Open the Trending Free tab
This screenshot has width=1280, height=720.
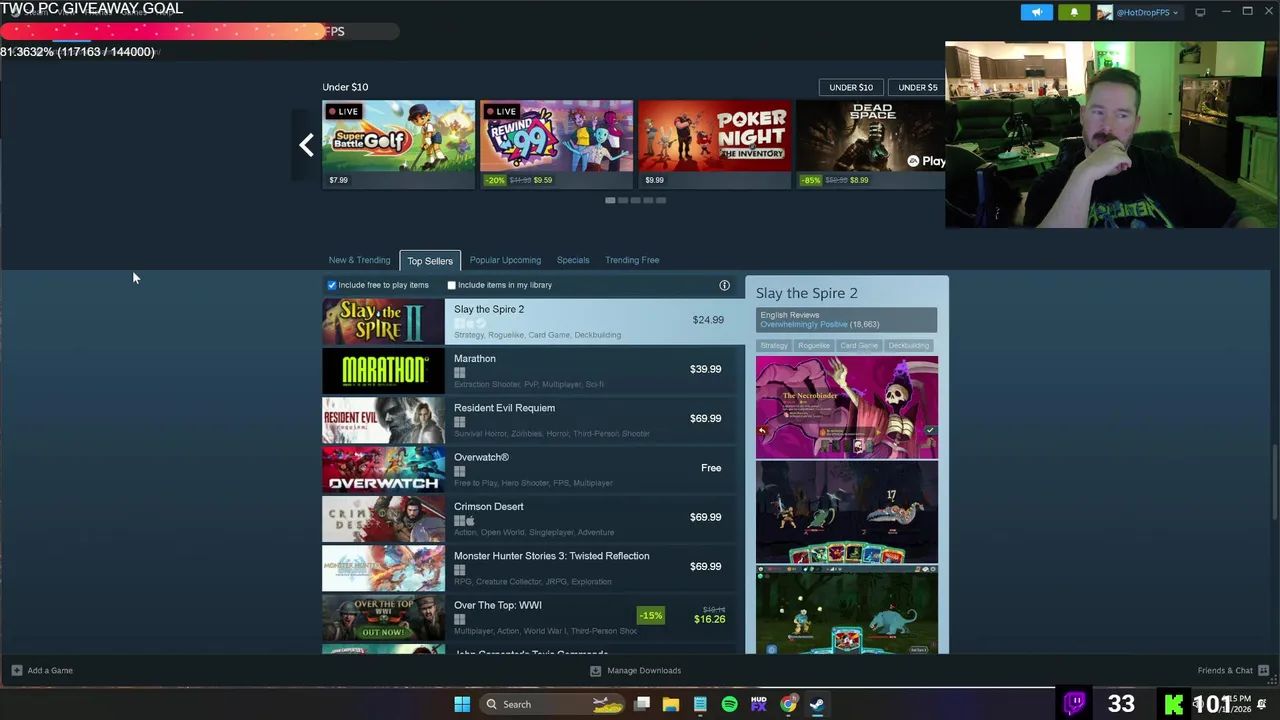tap(632, 260)
